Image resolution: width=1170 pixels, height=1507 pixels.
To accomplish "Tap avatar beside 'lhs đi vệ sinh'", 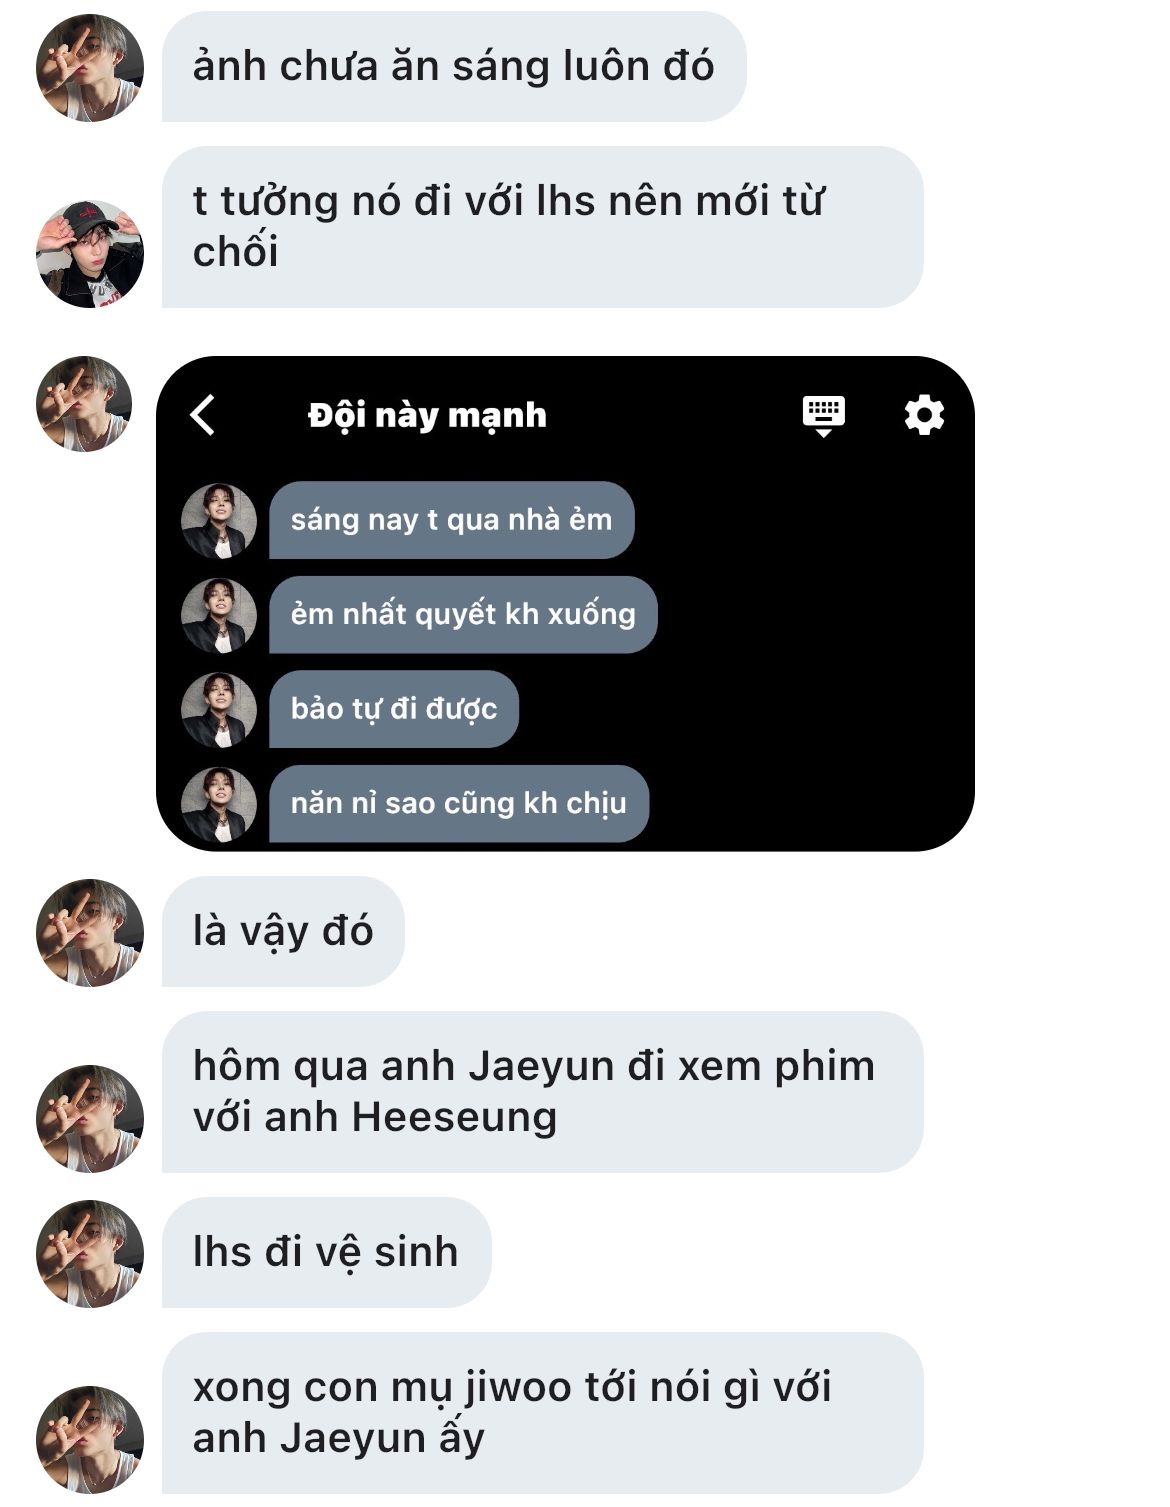I will pyautogui.click(x=90, y=1254).
